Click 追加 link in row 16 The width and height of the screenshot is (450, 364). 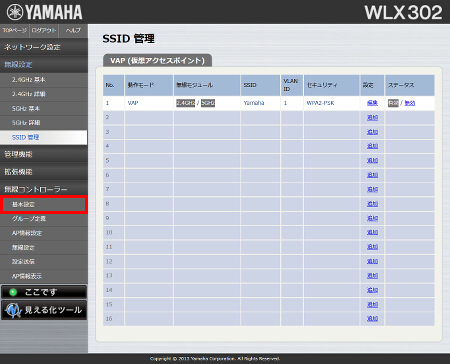[372, 319]
